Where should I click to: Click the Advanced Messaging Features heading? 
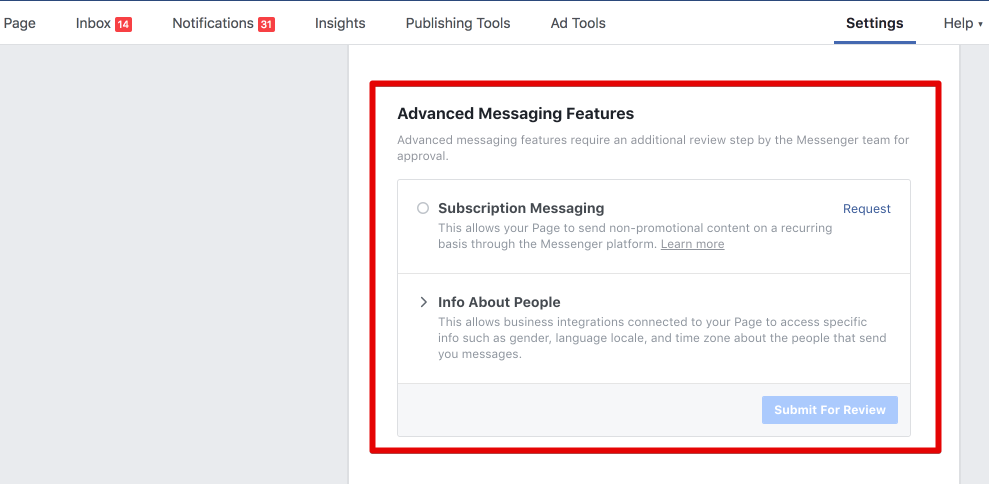(515, 114)
